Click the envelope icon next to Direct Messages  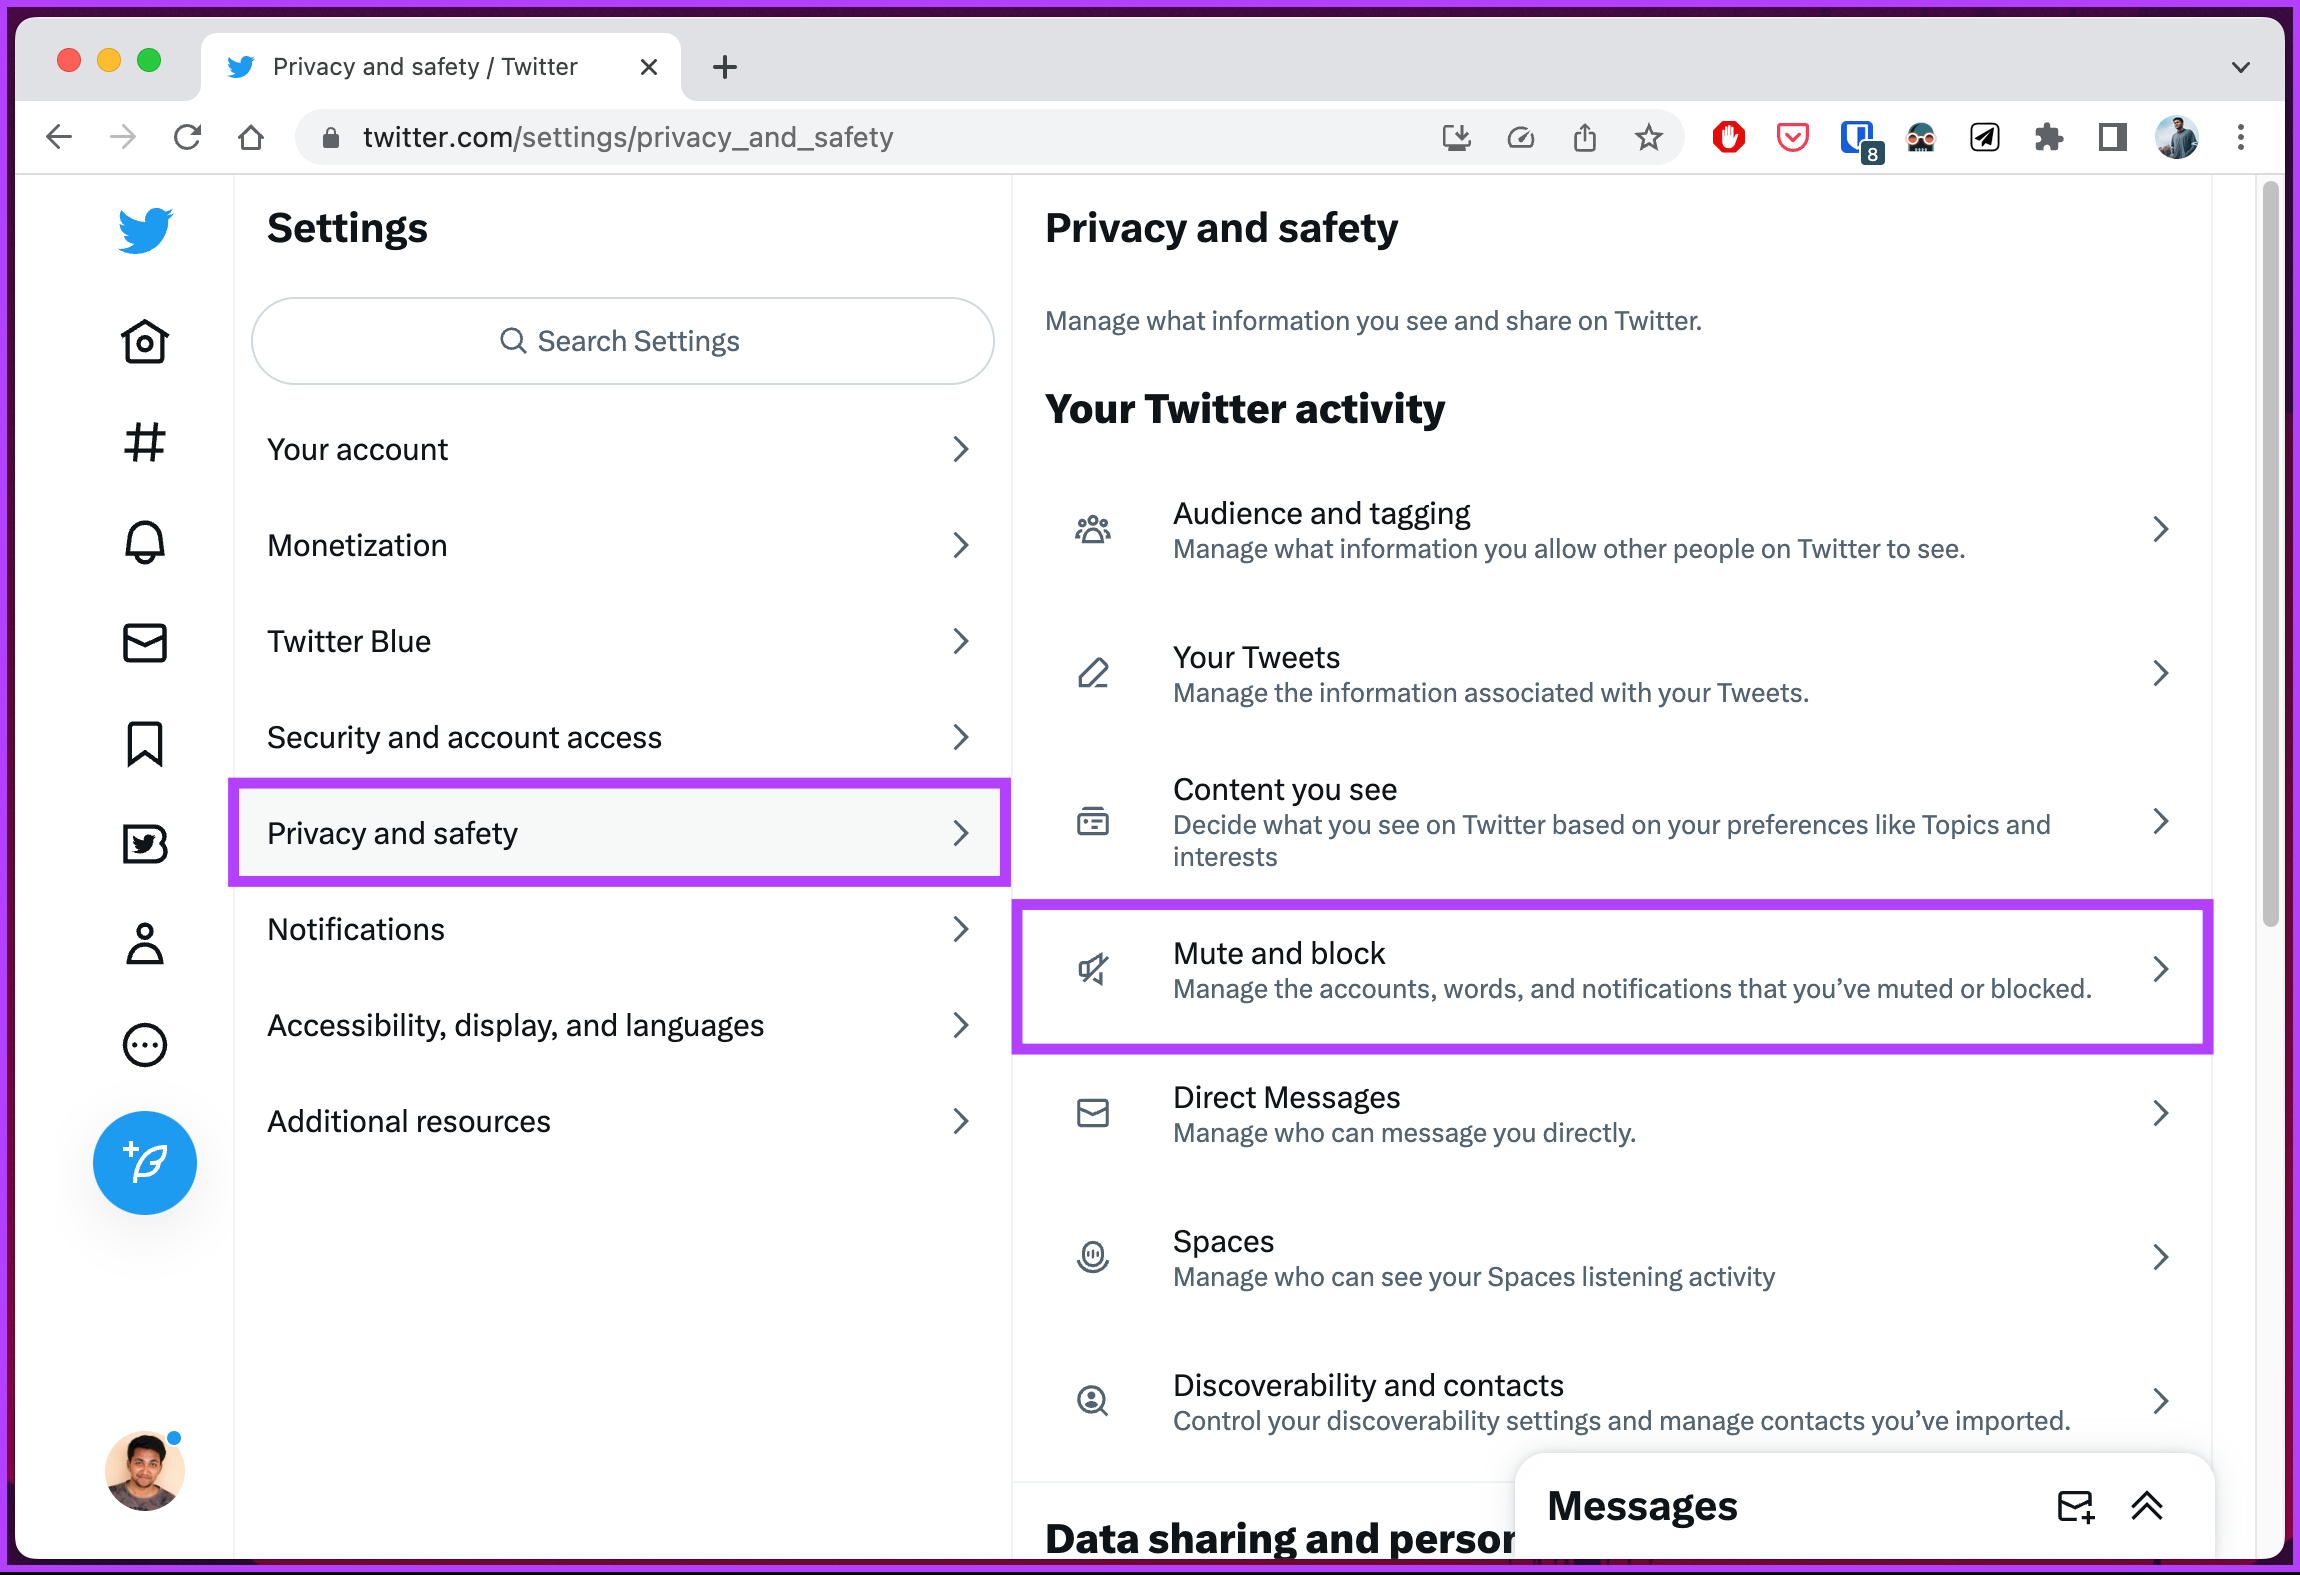pyautogui.click(x=1093, y=1113)
